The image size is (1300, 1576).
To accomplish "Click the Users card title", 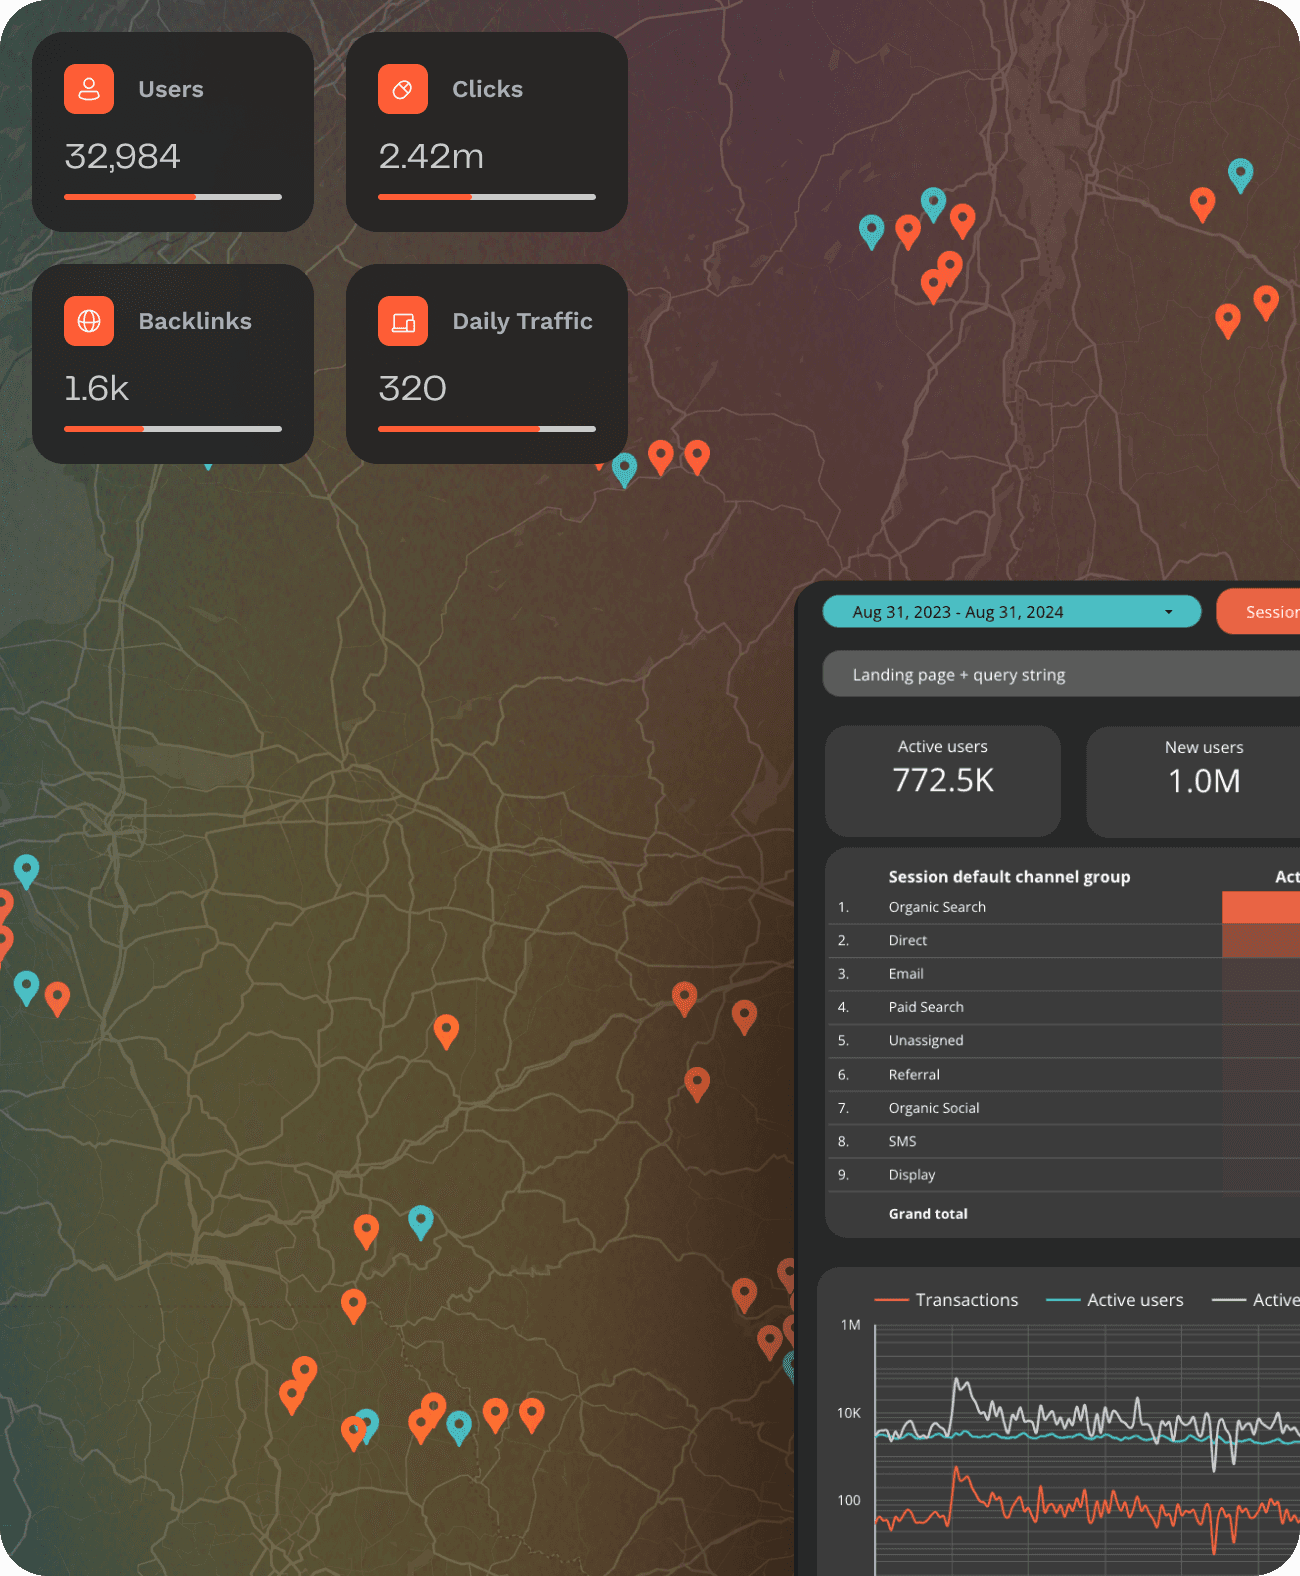I will [171, 89].
